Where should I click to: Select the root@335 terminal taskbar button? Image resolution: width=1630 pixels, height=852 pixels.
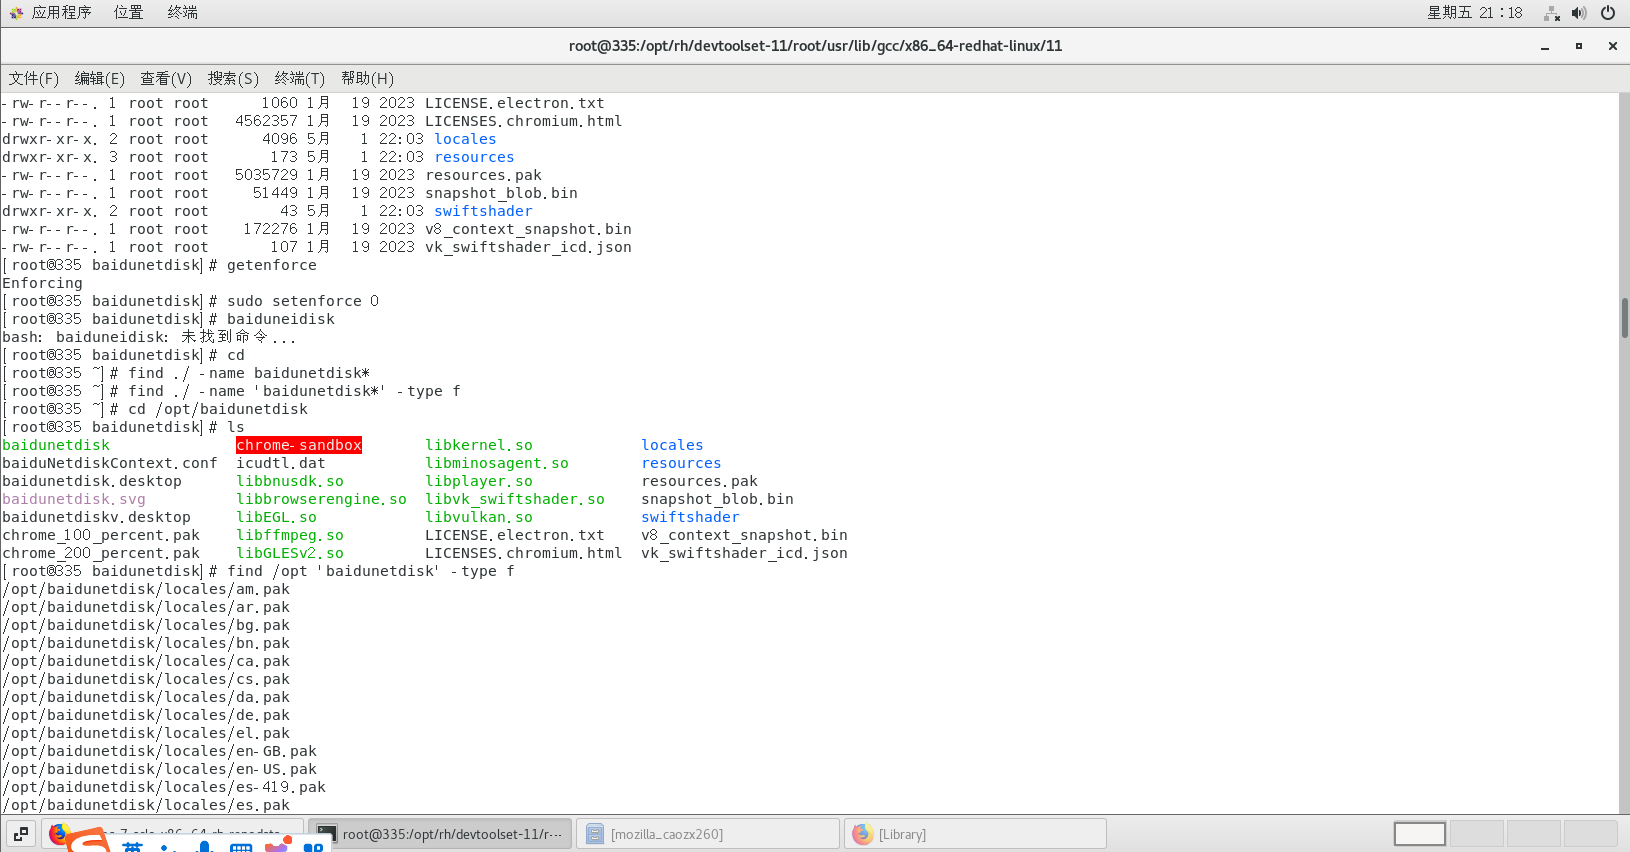(440, 833)
